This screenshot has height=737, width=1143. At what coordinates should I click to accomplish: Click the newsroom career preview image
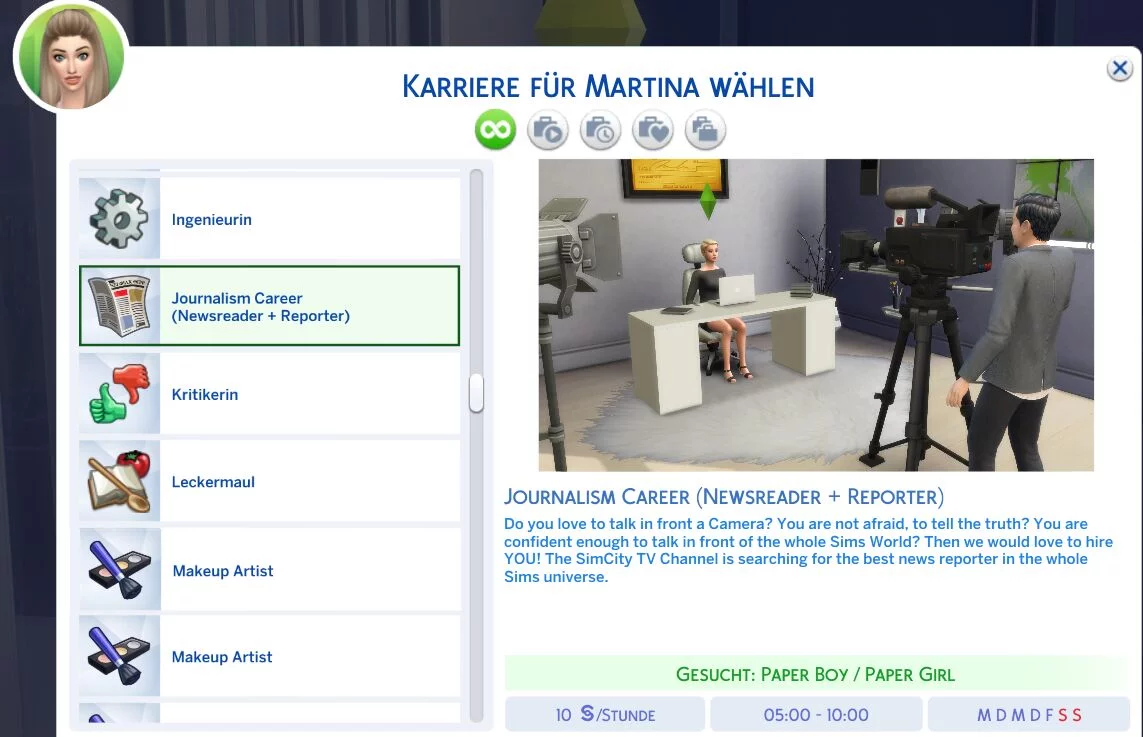pos(816,315)
